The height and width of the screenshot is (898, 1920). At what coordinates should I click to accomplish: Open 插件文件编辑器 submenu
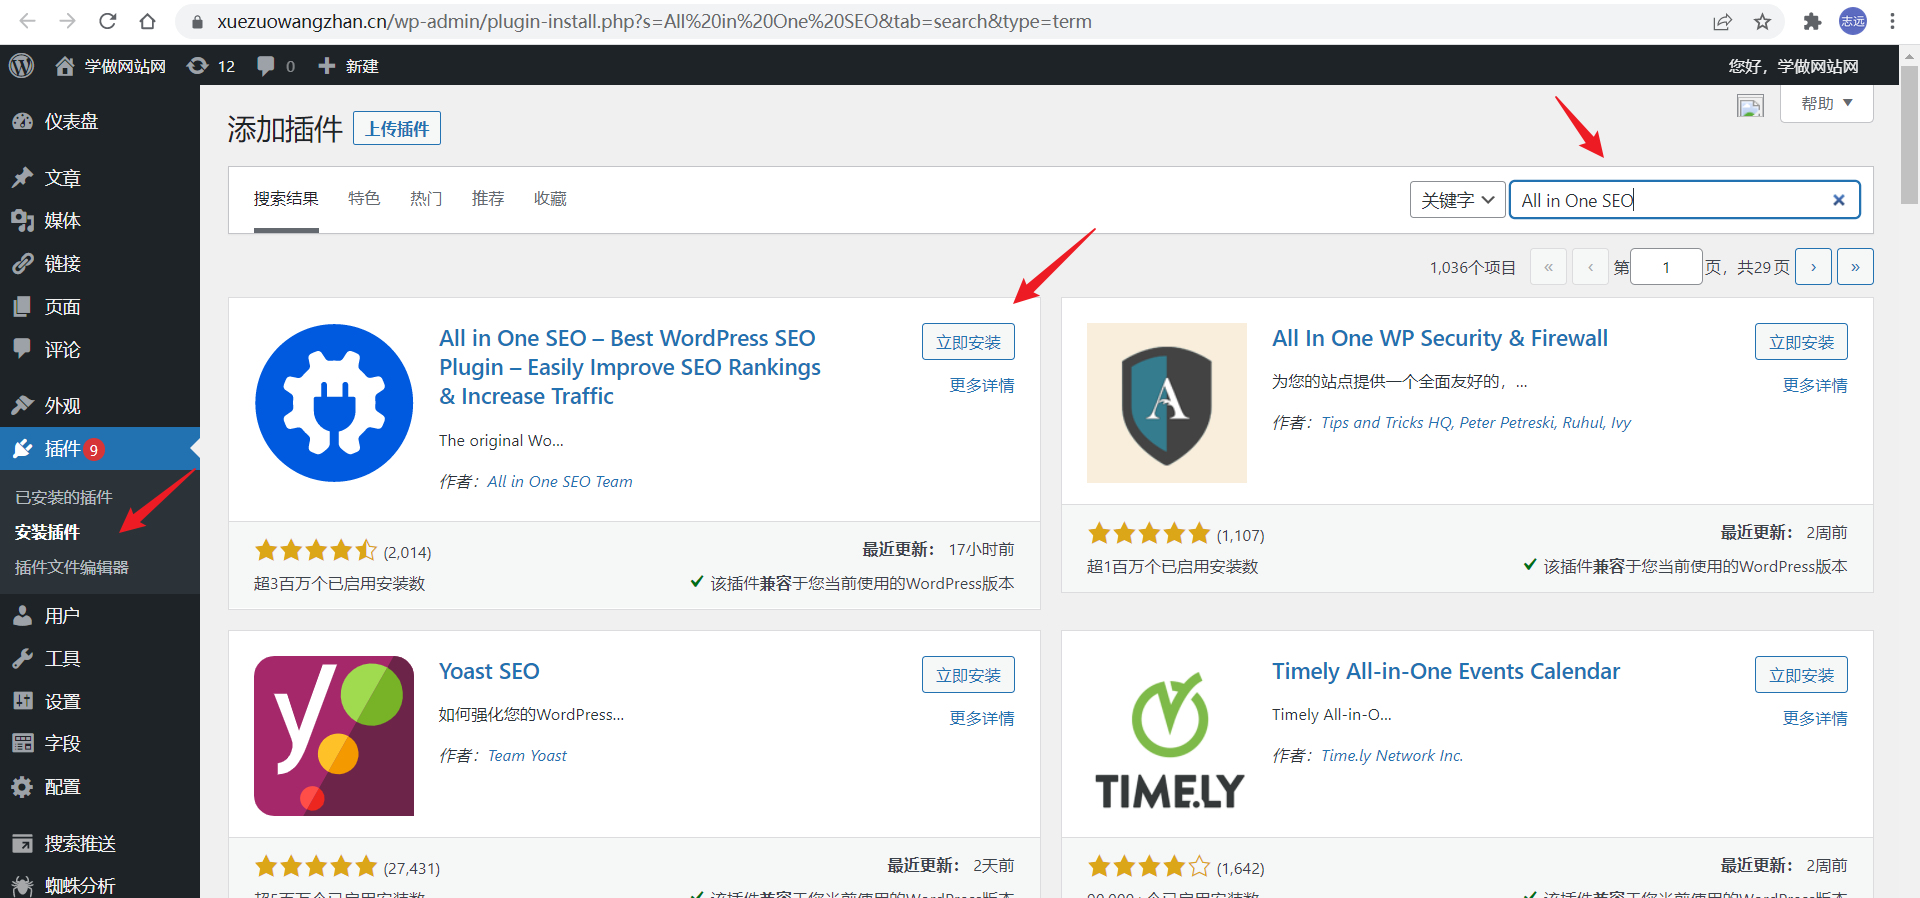[x=72, y=567]
